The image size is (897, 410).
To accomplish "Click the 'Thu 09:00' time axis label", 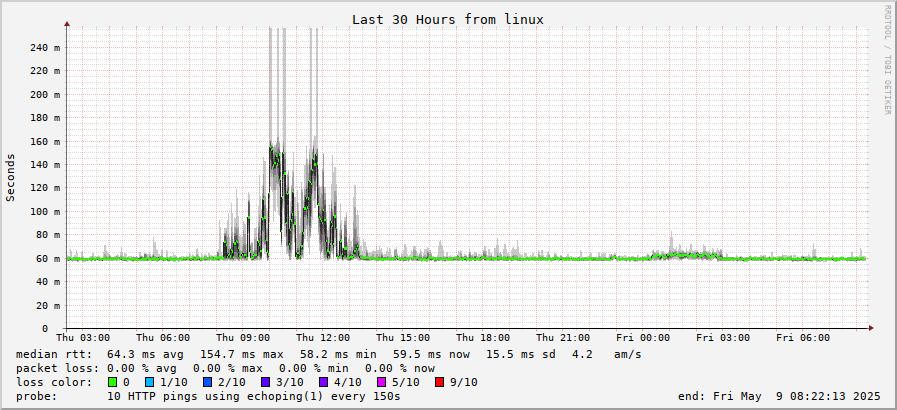I will click(x=243, y=338).
